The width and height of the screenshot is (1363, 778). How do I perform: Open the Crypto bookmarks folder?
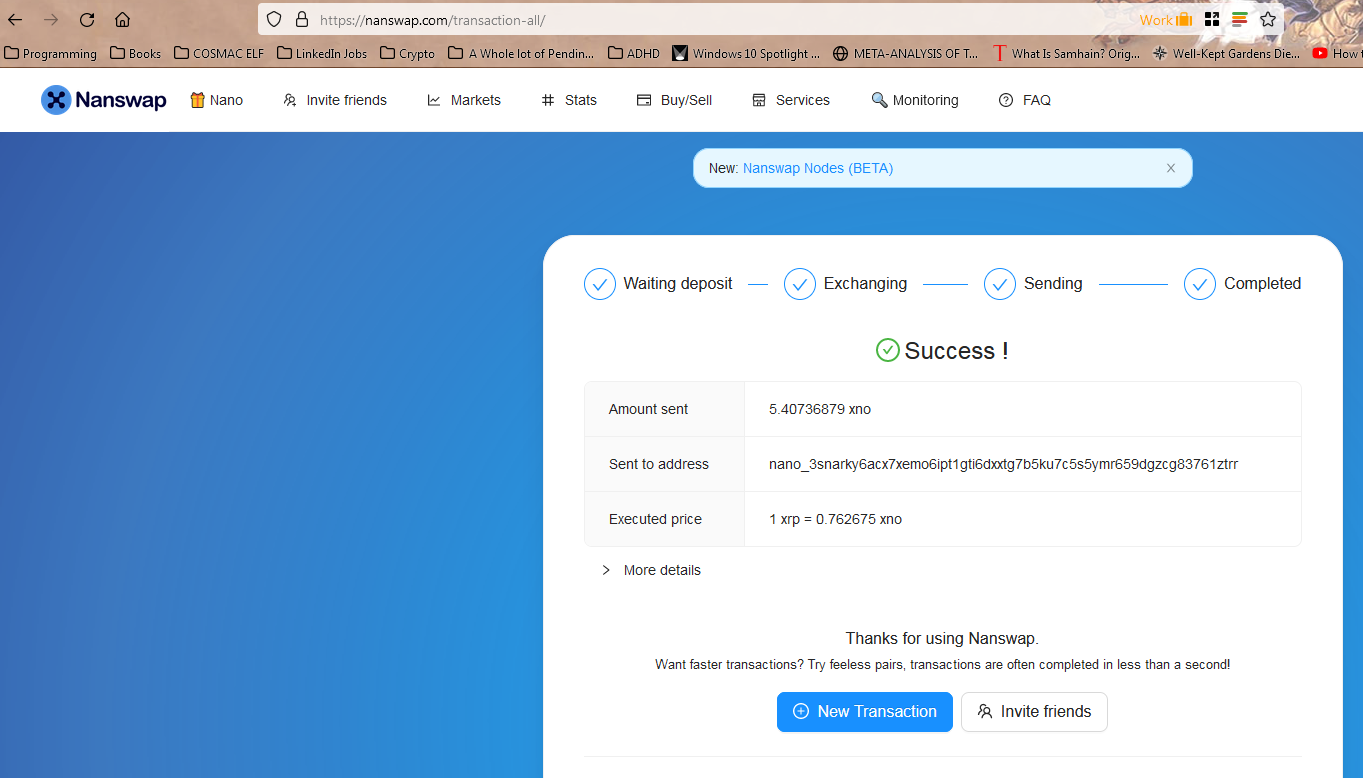pos(407,54)
